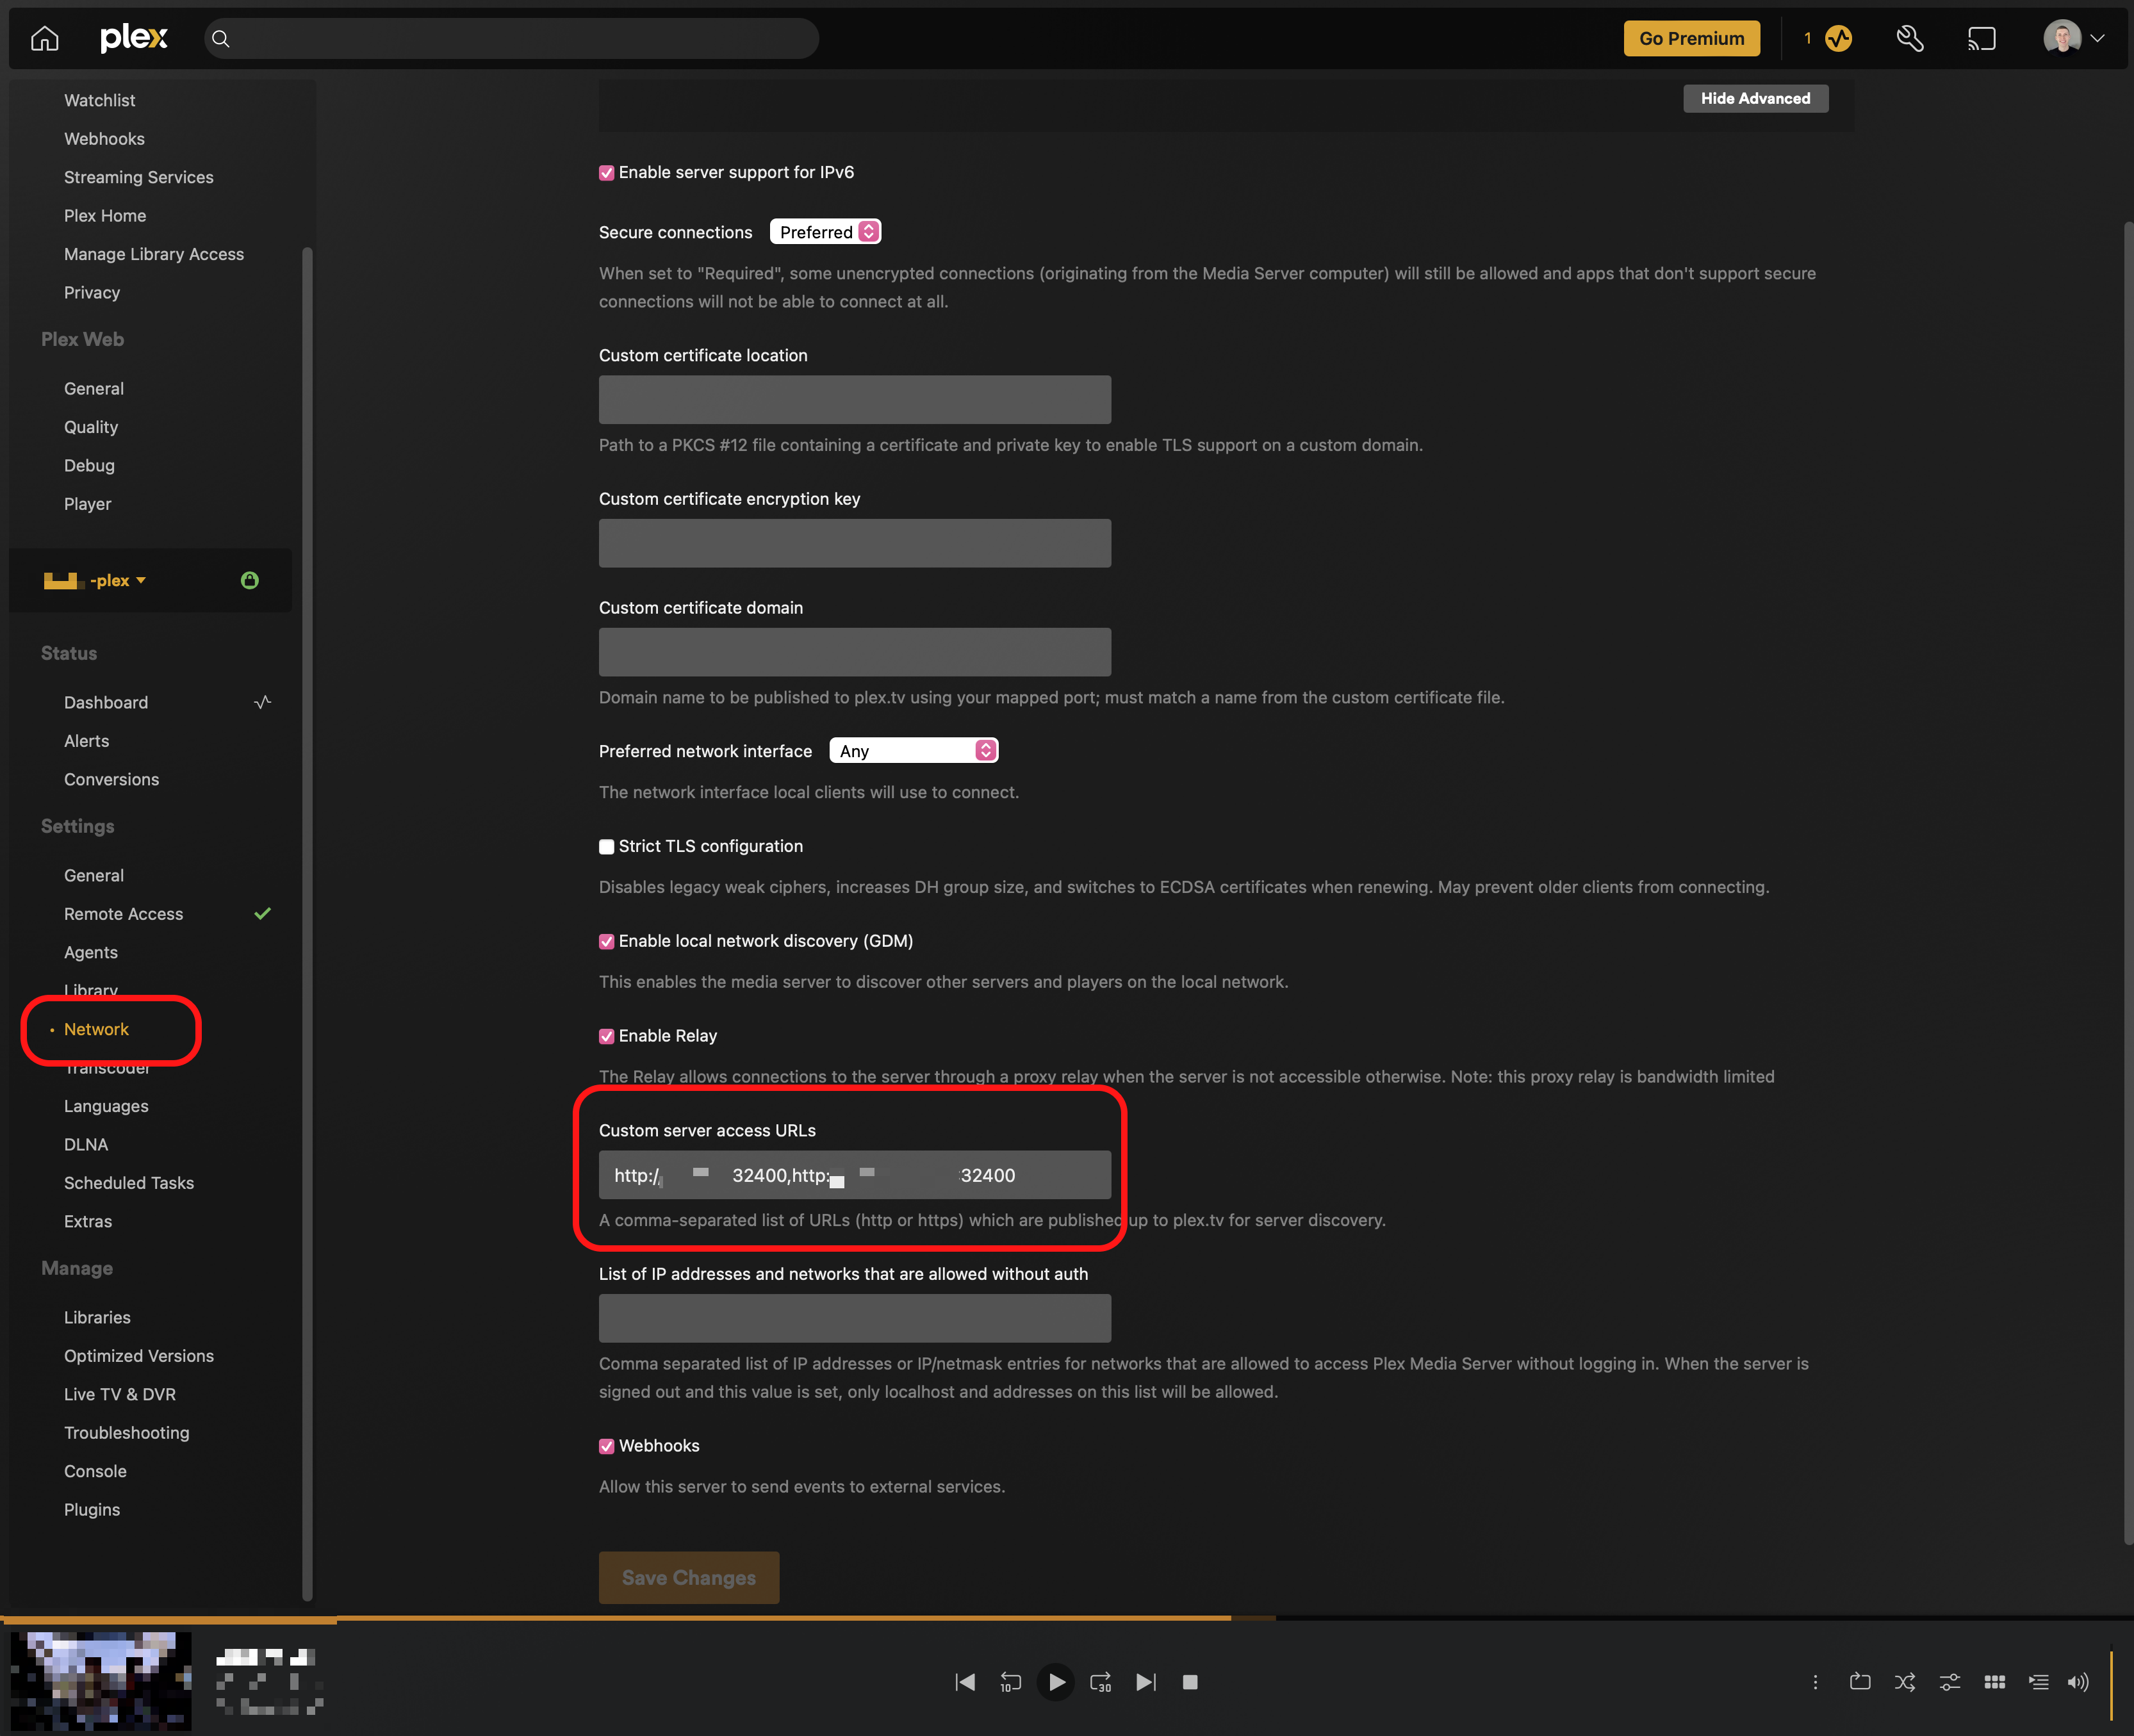Click the top search input field
The height and width of the screenshot is (1736, 2134).
click(512, 39)
